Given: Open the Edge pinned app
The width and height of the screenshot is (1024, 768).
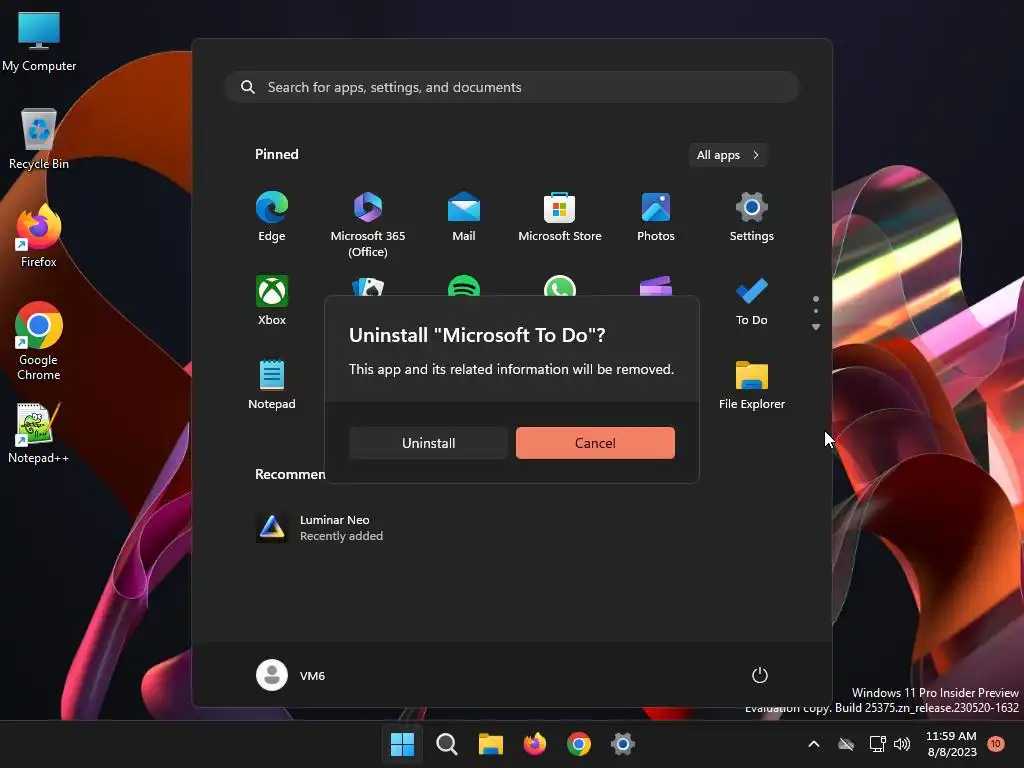Looking at the screenshot, I should click(x=272, y=217).
